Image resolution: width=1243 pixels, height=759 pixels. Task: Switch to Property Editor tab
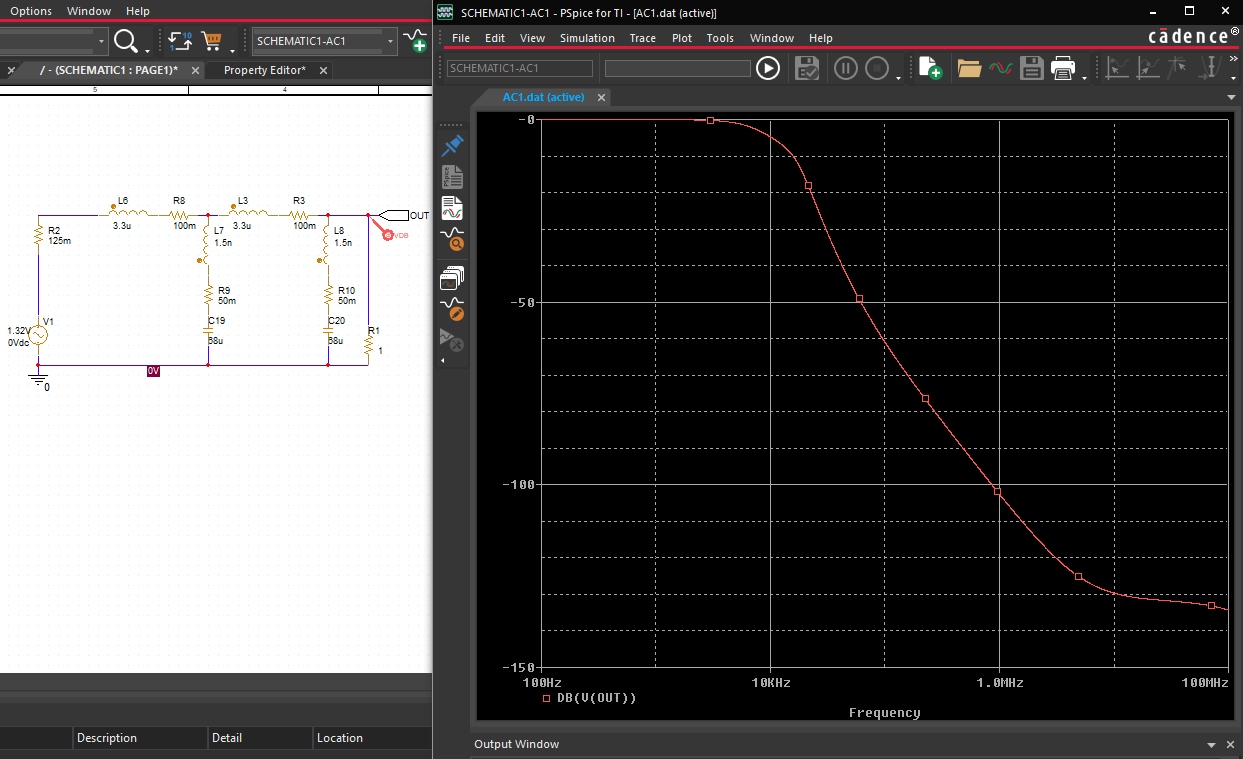coord(264,70)
